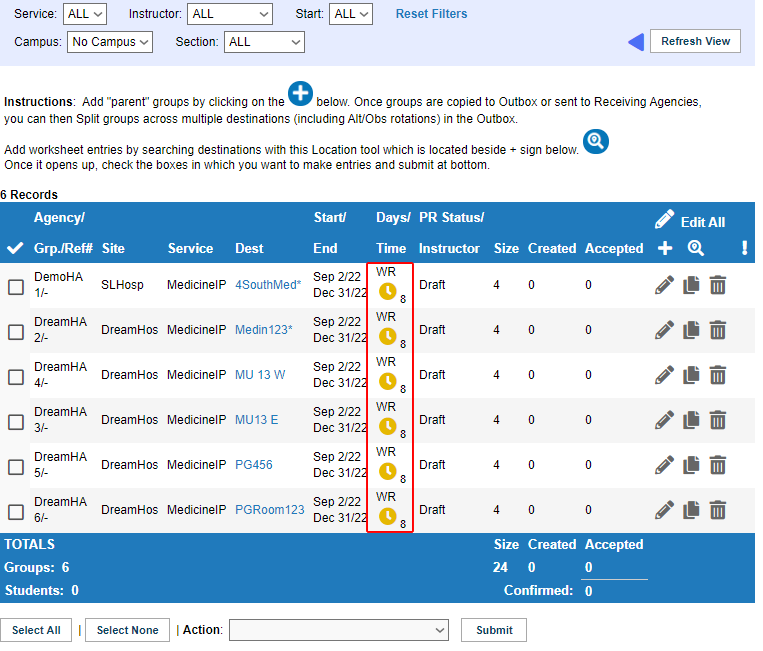
Task: Open the Start filter dropdown
Action: (351, 14)
